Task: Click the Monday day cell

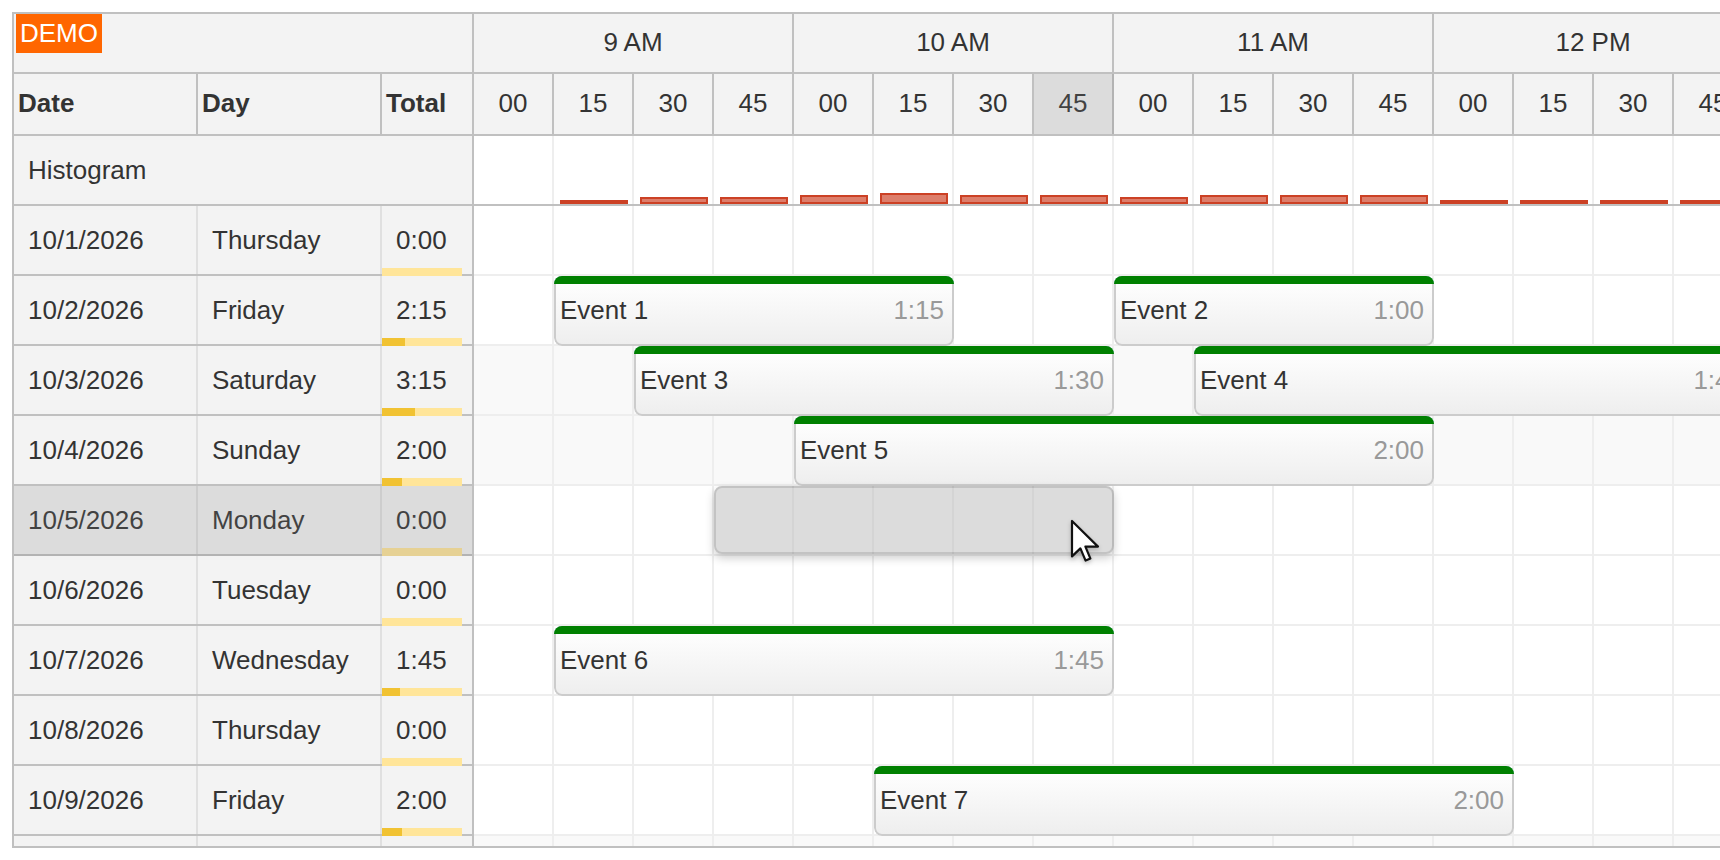Action: 289,520
